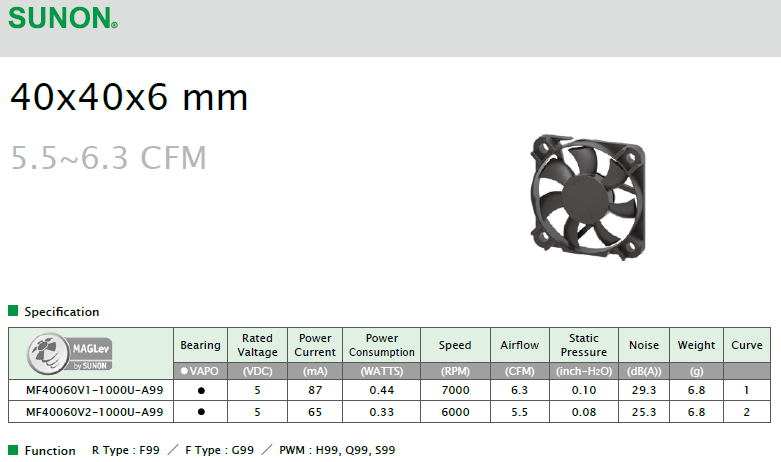Viewport: 781px width, 462px height.
Task: Click the green Function section marker
Action: point(13,450)
